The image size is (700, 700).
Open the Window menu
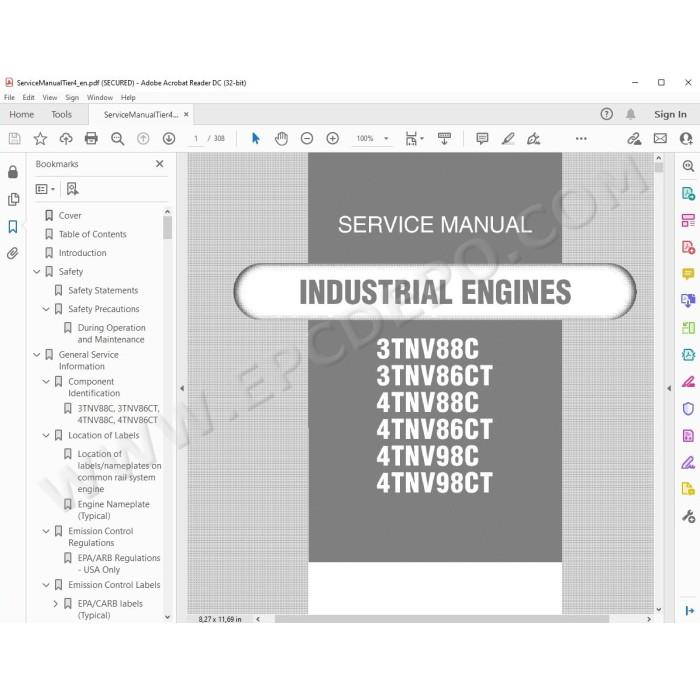tap(100, 97)
